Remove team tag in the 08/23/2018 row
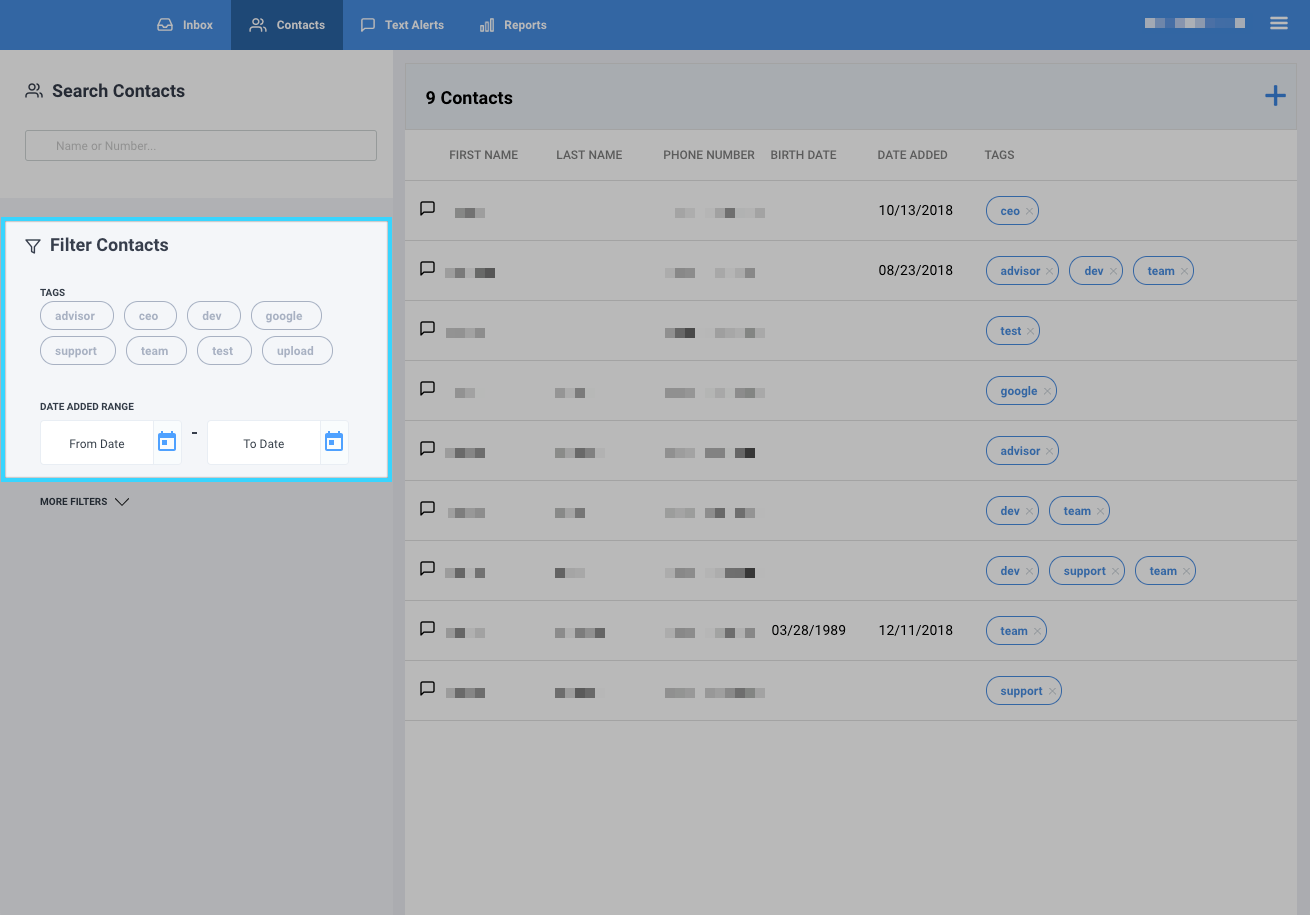This screenshot has width=1310, height=915. 1184,272
